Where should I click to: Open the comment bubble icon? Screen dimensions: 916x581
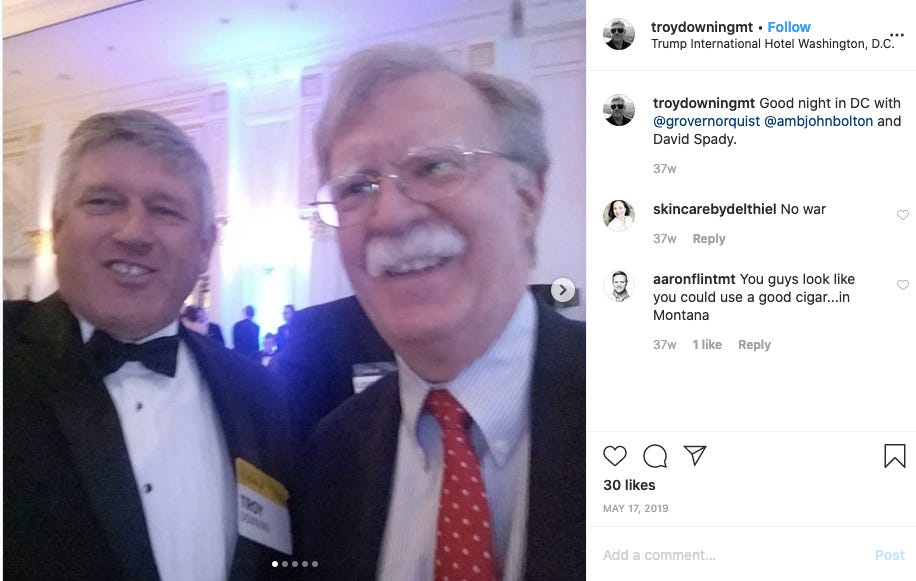tap(655, 455)
